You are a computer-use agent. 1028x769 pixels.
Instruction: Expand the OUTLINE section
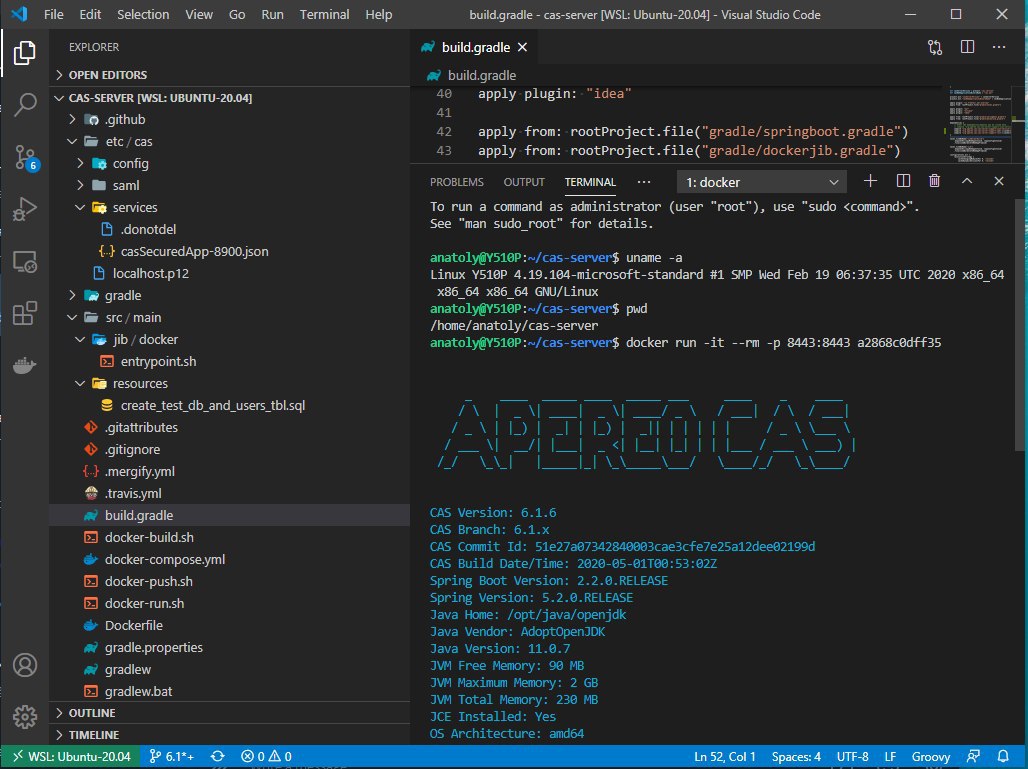pyautogui.click(x=229, y=713)
